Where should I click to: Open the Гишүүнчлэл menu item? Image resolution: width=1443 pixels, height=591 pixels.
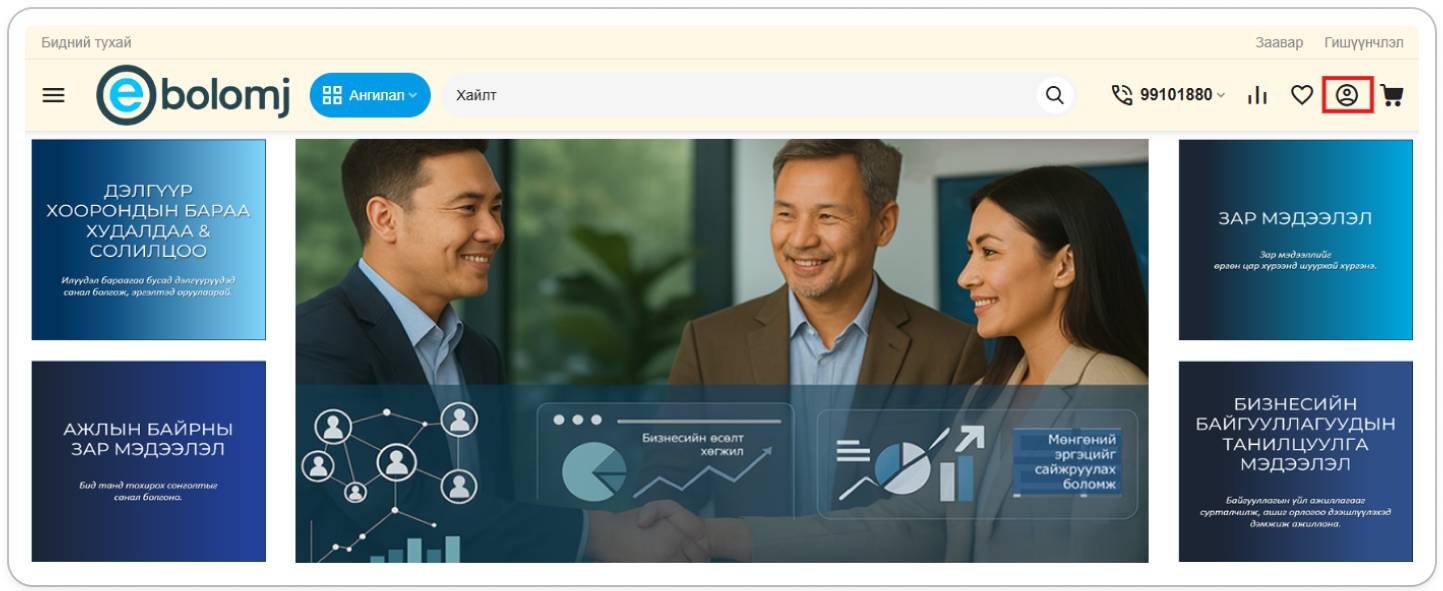tap(1363, 42)
